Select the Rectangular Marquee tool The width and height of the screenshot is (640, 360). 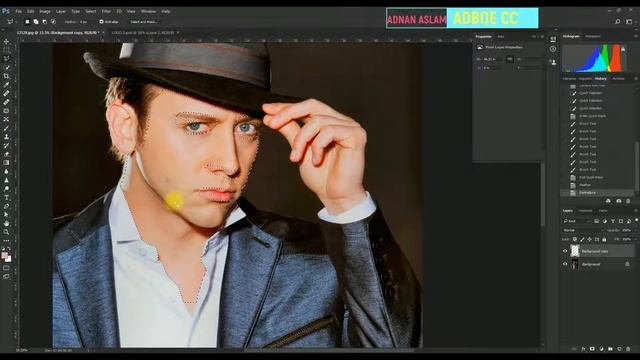pos(6,50)
